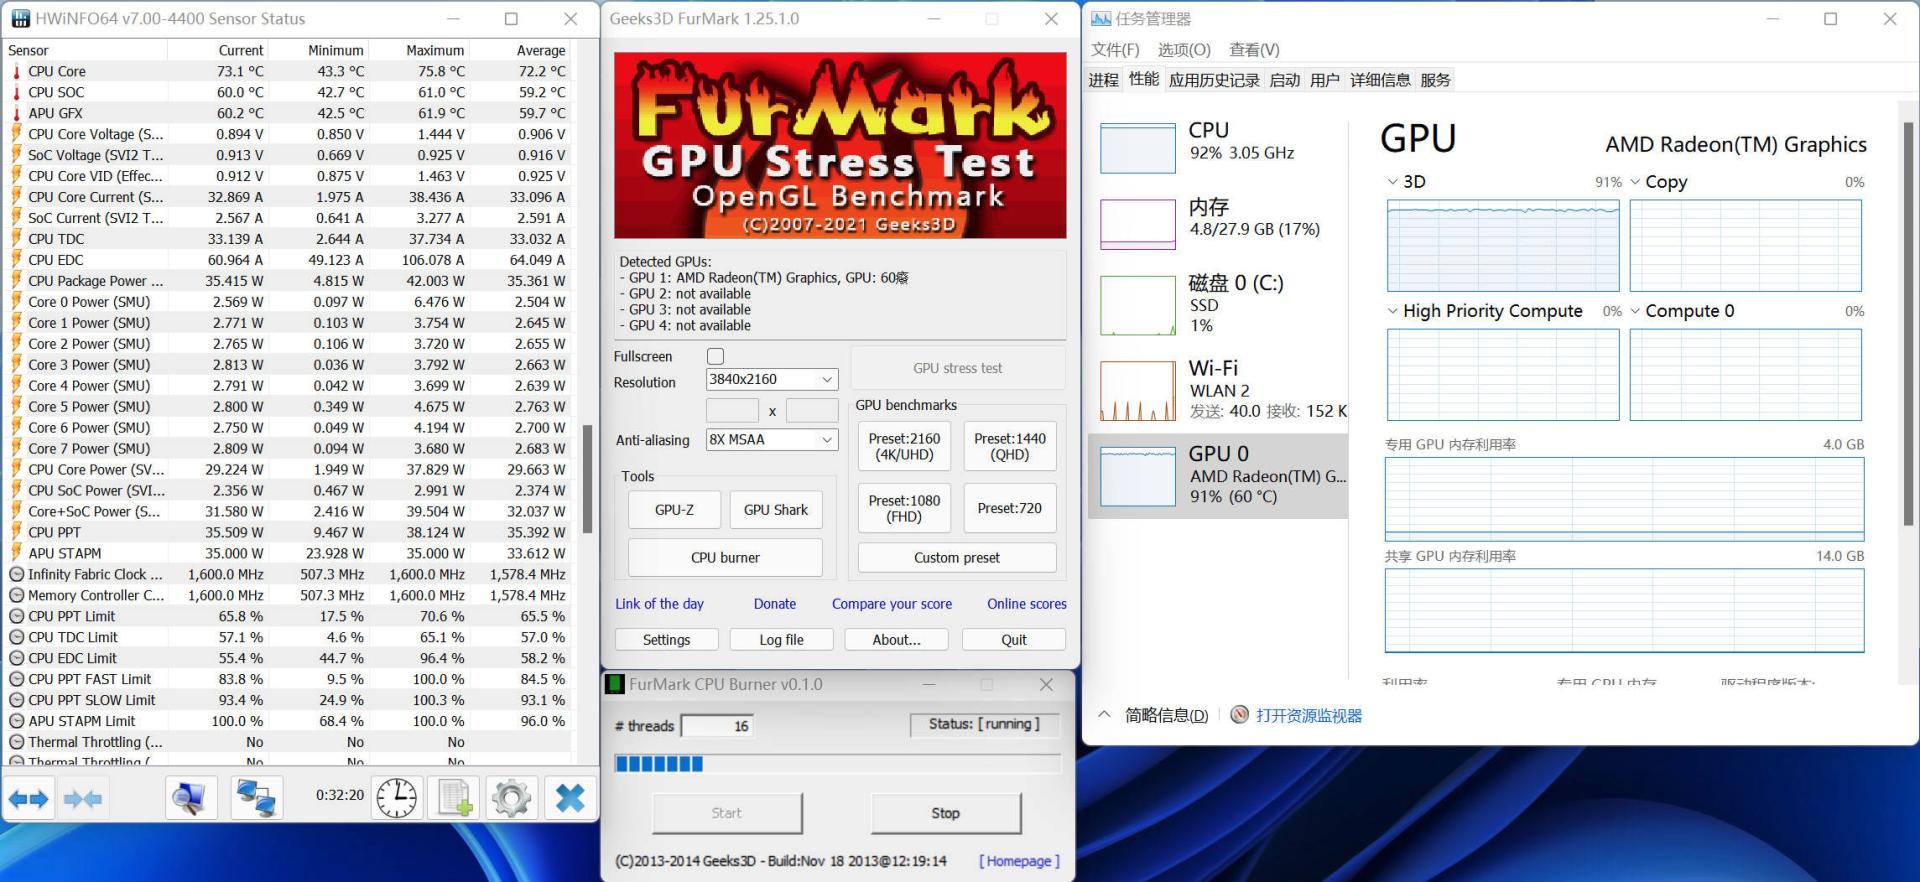Click the resource monitor icon in Task Manager

[x=1240, y=715]
